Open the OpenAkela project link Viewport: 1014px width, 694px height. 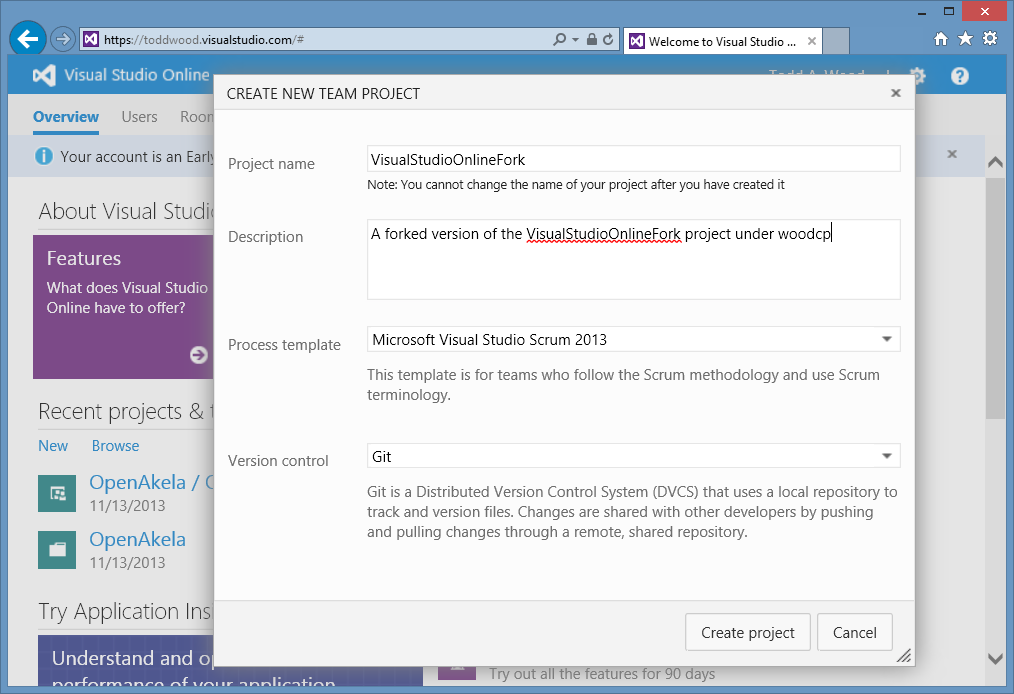tap(137, 539)
